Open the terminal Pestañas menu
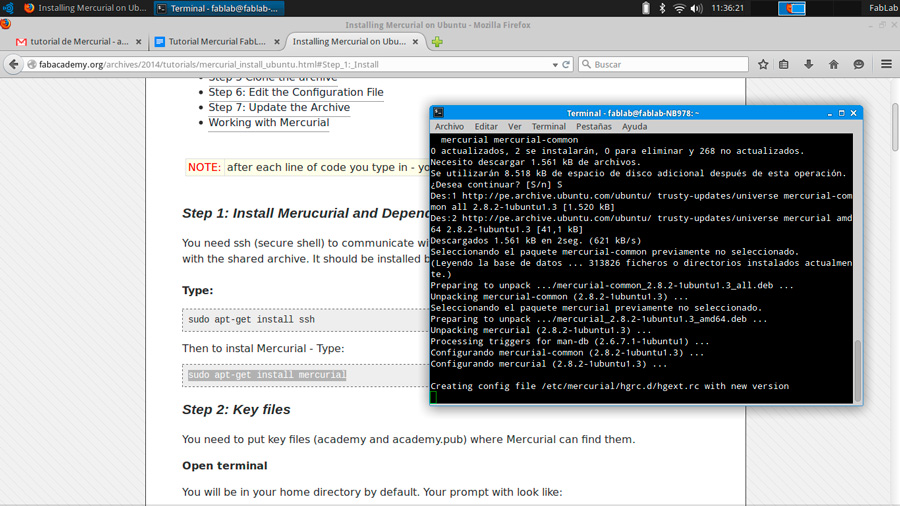 coord(594,126)
